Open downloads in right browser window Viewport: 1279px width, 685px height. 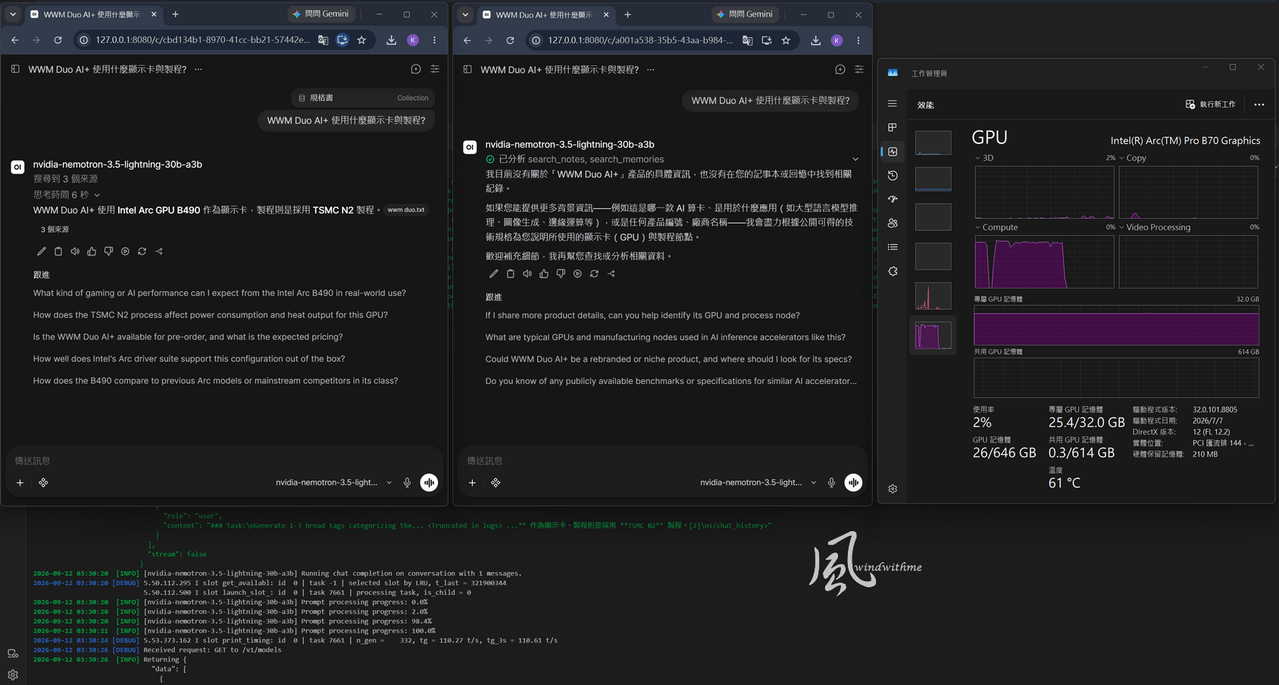coord(815,40)
